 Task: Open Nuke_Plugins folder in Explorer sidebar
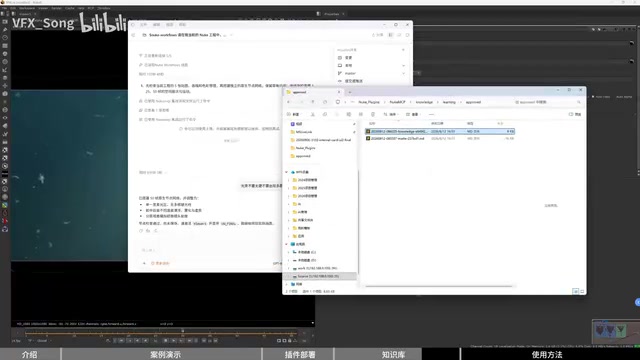click(305, 148)
